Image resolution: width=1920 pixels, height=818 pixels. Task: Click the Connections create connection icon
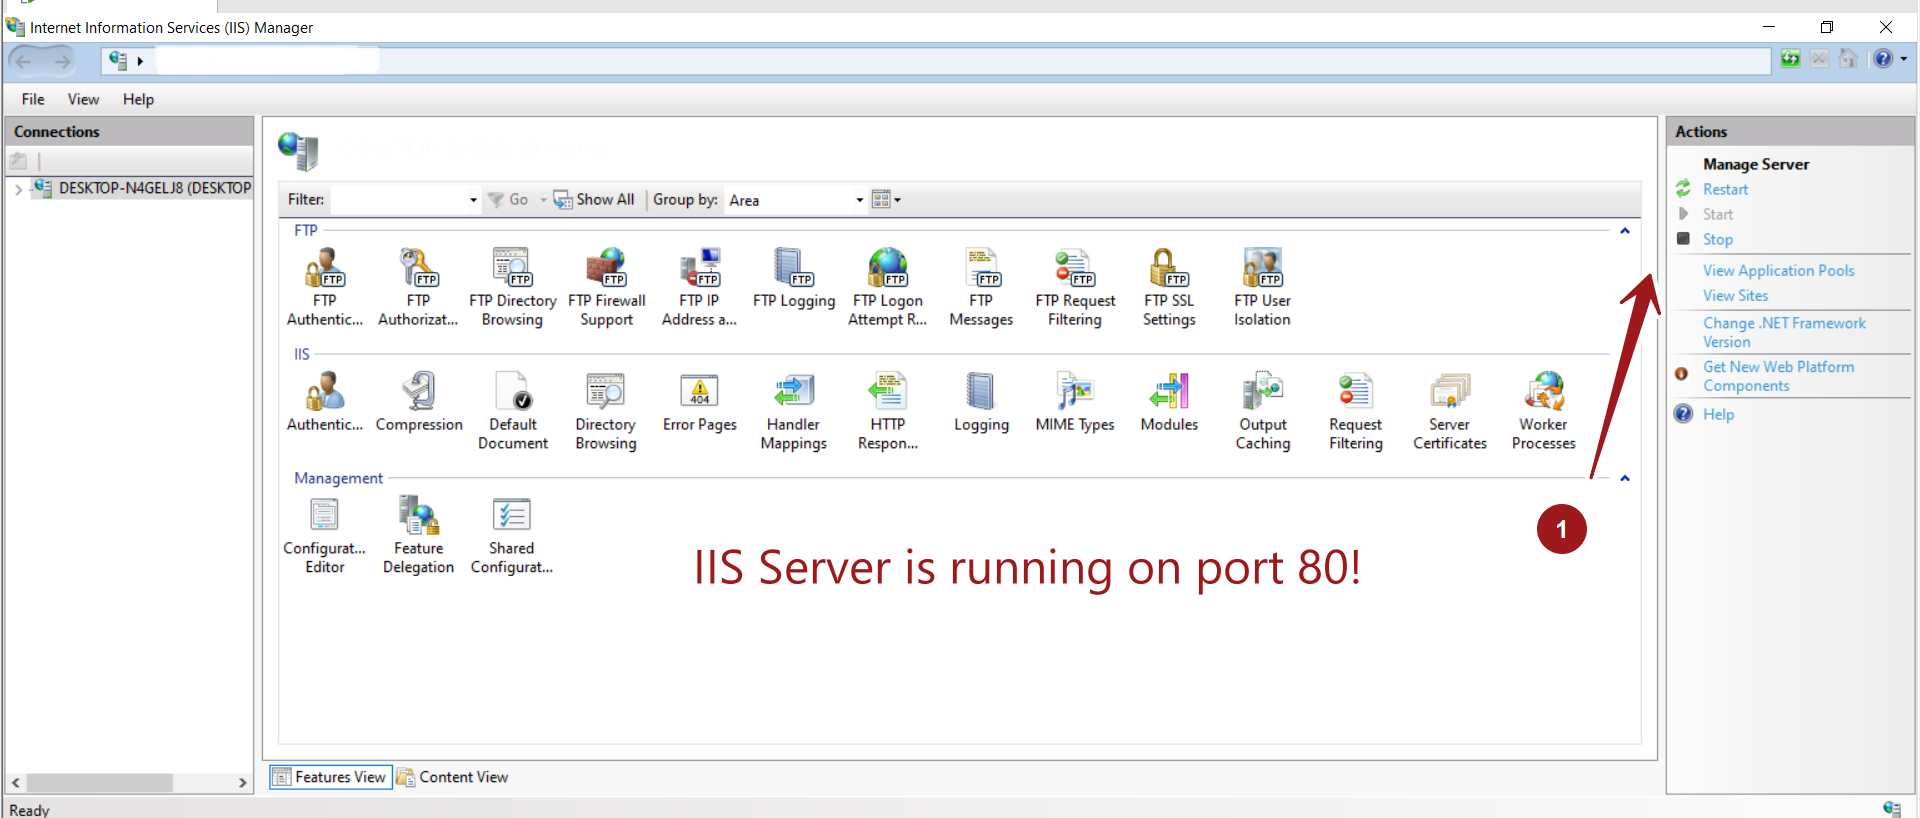(x=18, y=160)
